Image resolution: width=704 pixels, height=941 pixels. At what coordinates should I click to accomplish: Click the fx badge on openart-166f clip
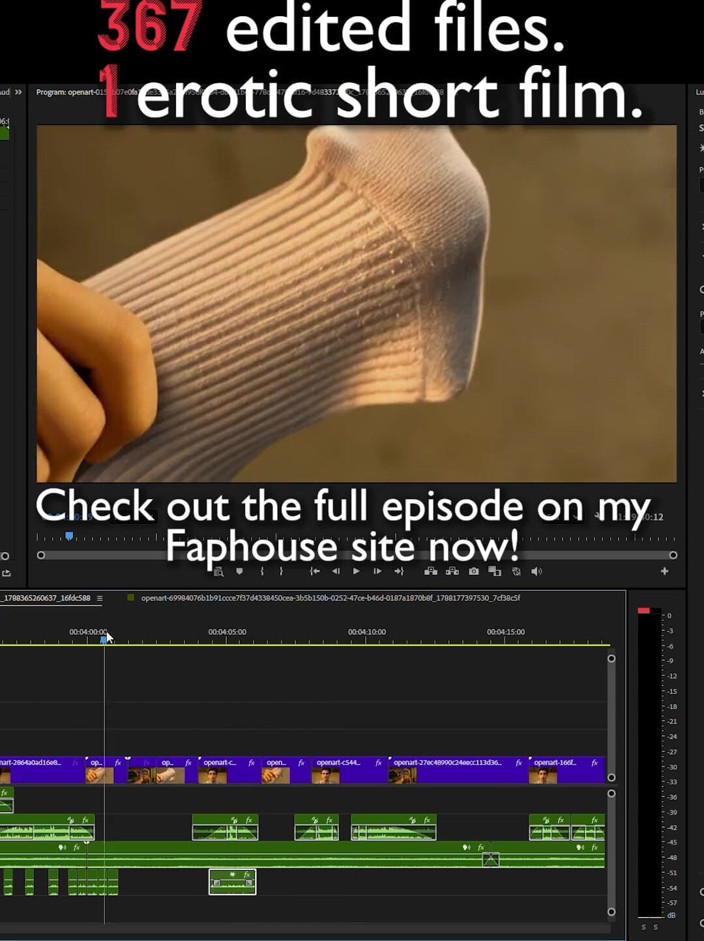(594, 763)
